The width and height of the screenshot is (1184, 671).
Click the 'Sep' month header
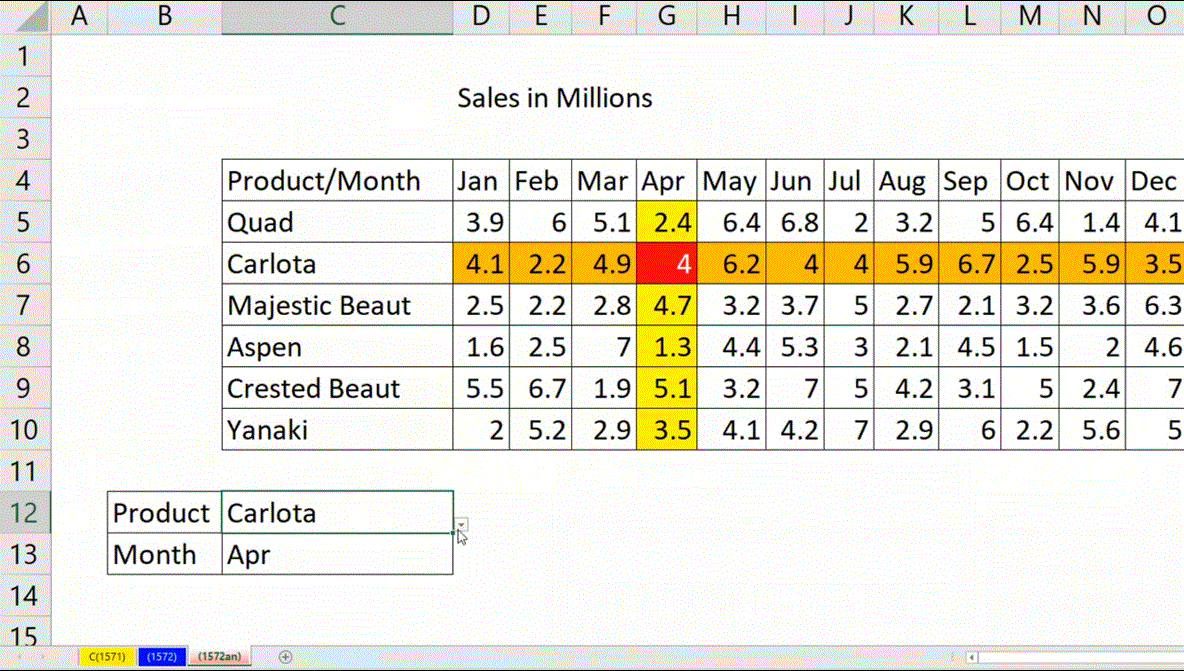click(970, 180)
